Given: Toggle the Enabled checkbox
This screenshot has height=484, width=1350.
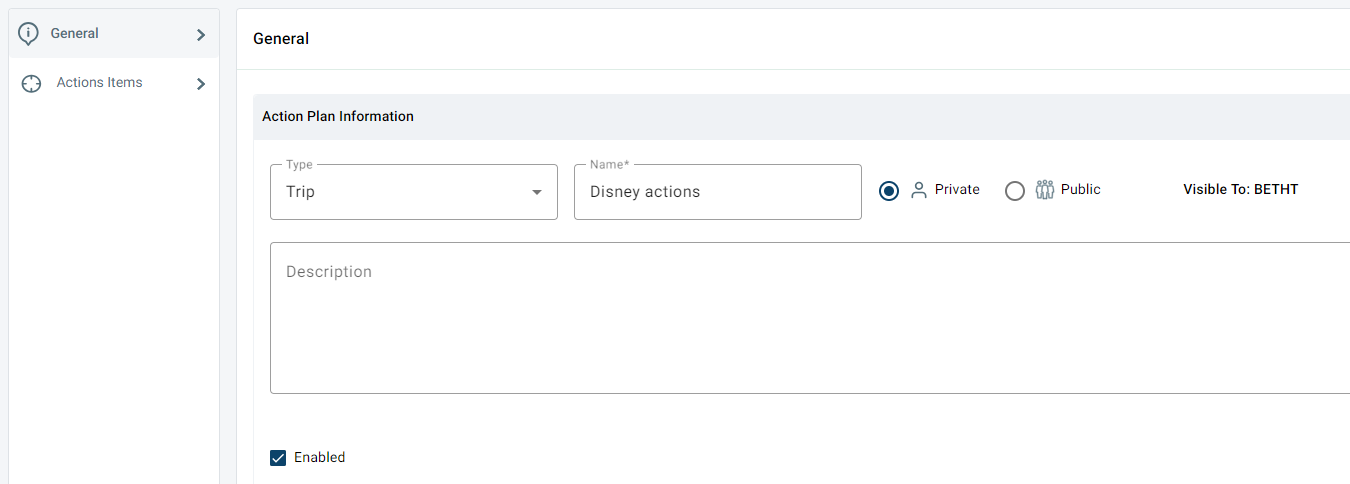Looking at the screenshot, I should (x=278, y=458).
